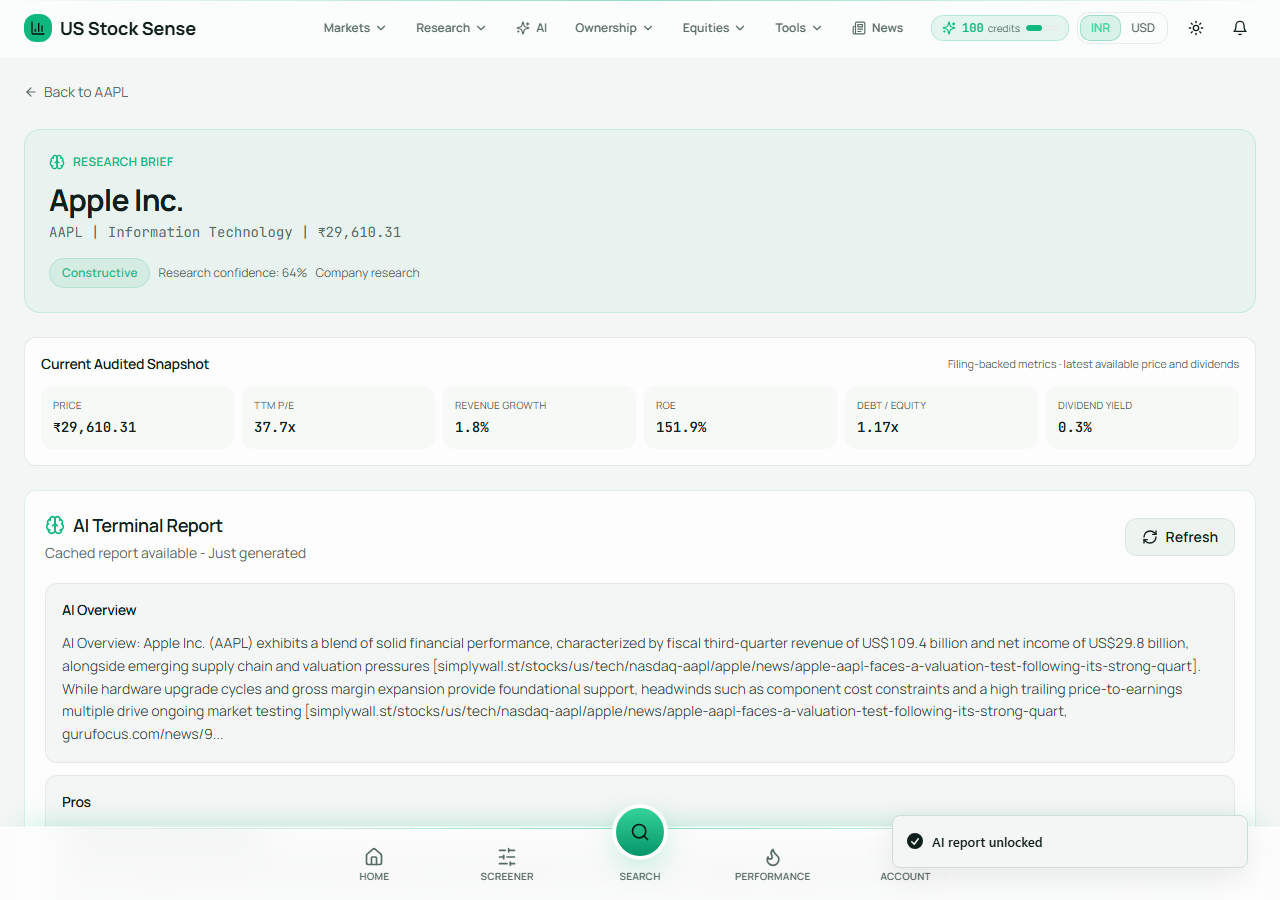Click the US Stock Sense brand name
1280x900 pixels.
pyautogui.click(x=128, y=28)
